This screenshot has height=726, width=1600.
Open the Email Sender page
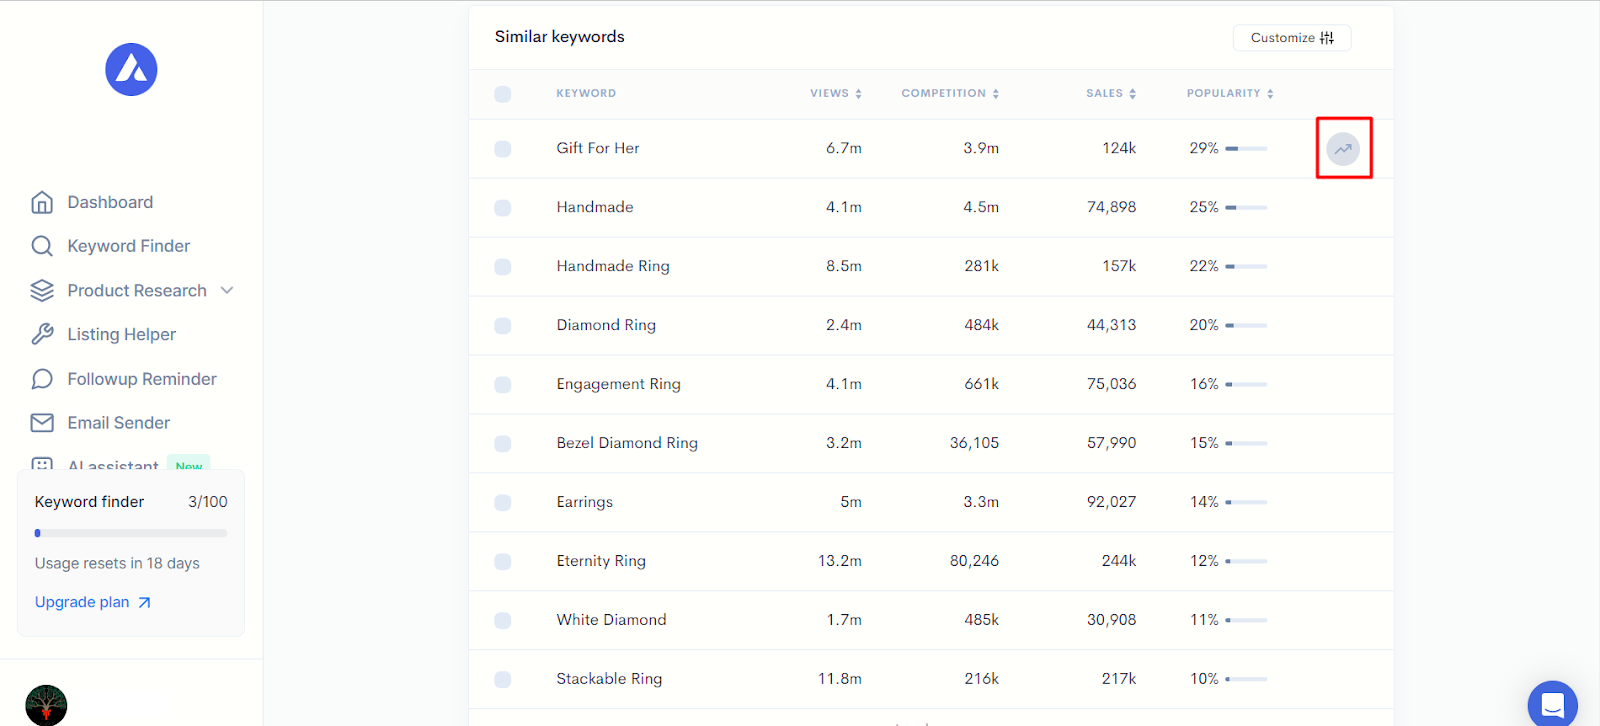(118, 423)
